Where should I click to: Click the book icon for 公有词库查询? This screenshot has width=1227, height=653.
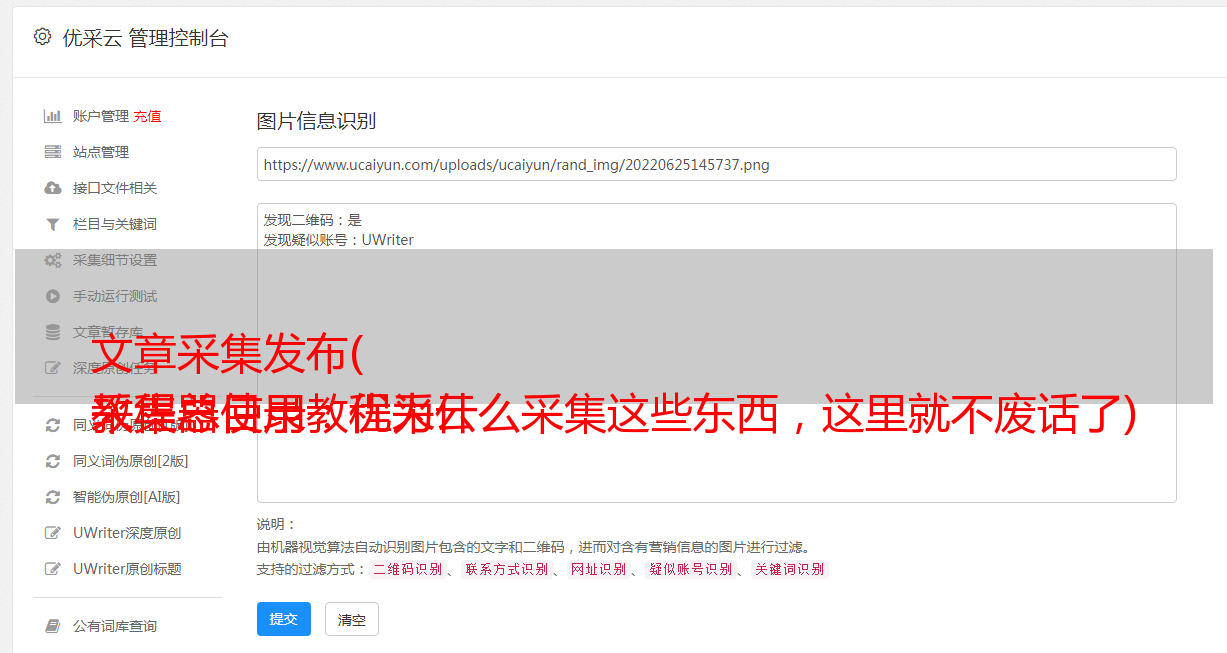[x=53, y=626]
